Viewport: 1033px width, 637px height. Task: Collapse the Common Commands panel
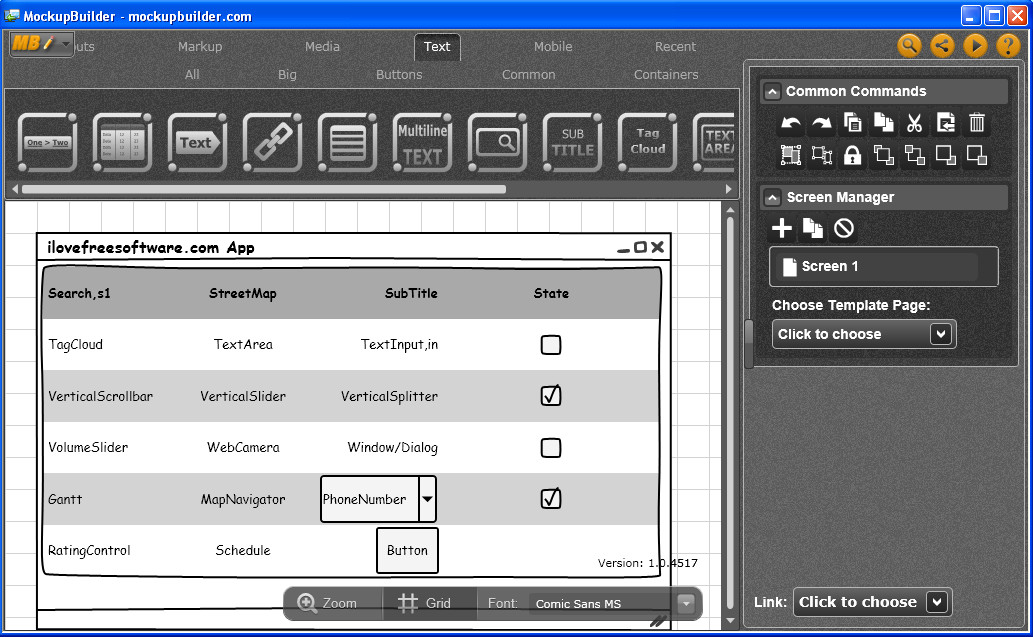771,92
